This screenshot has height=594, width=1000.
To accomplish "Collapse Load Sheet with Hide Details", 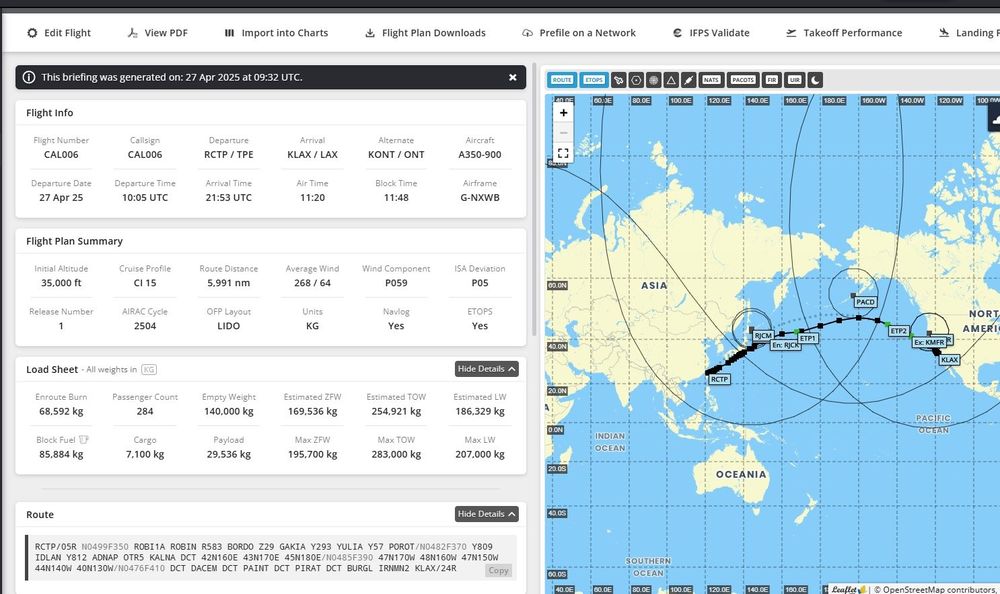I will [487, 369].
